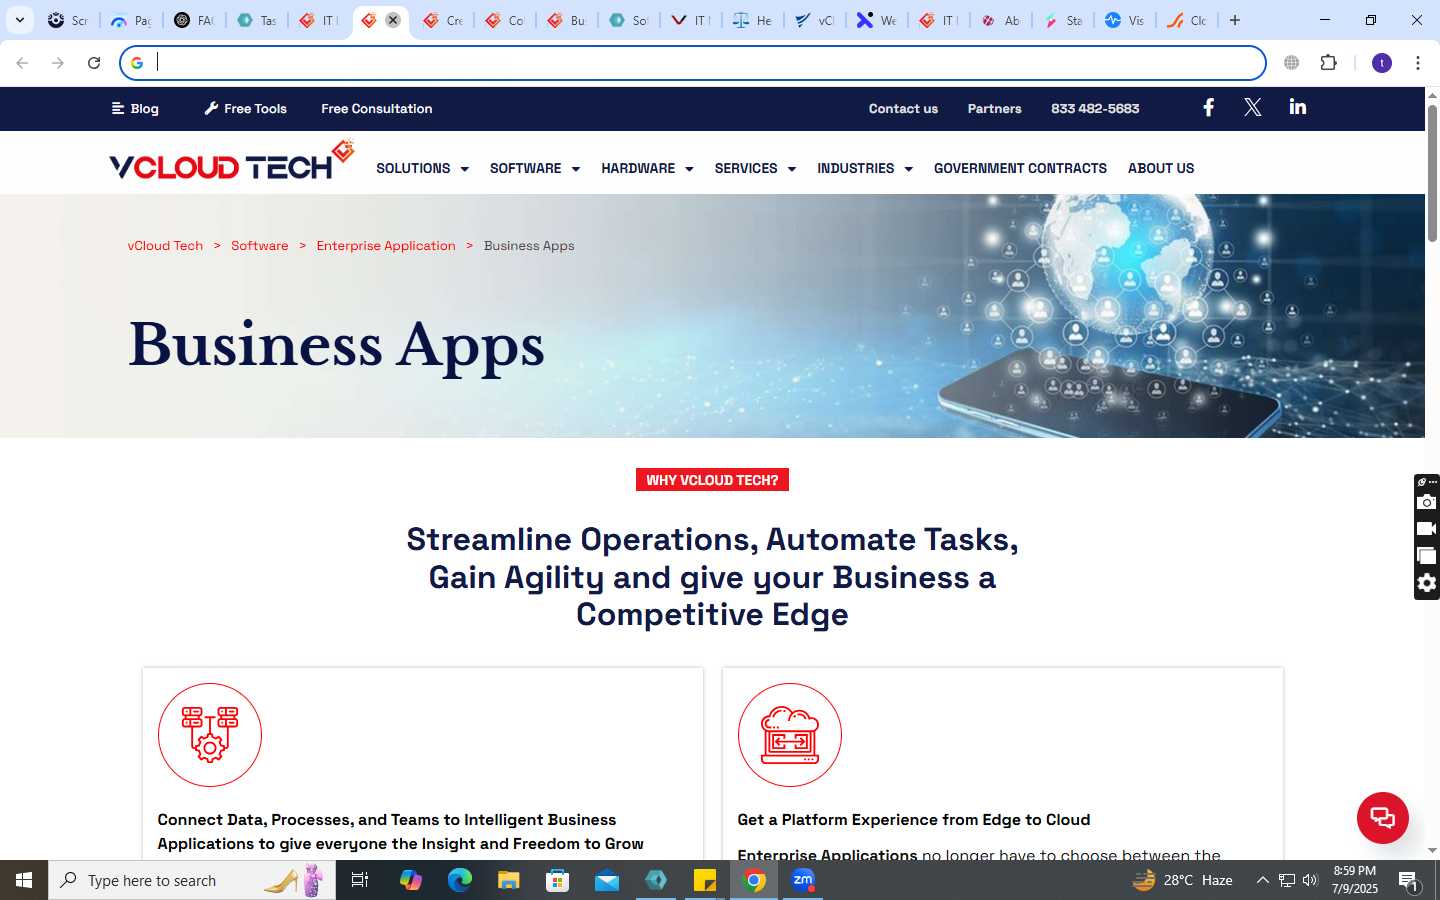Open Task View in taskbar
This screenshot has width=1440, height=900.
[360, 880]
